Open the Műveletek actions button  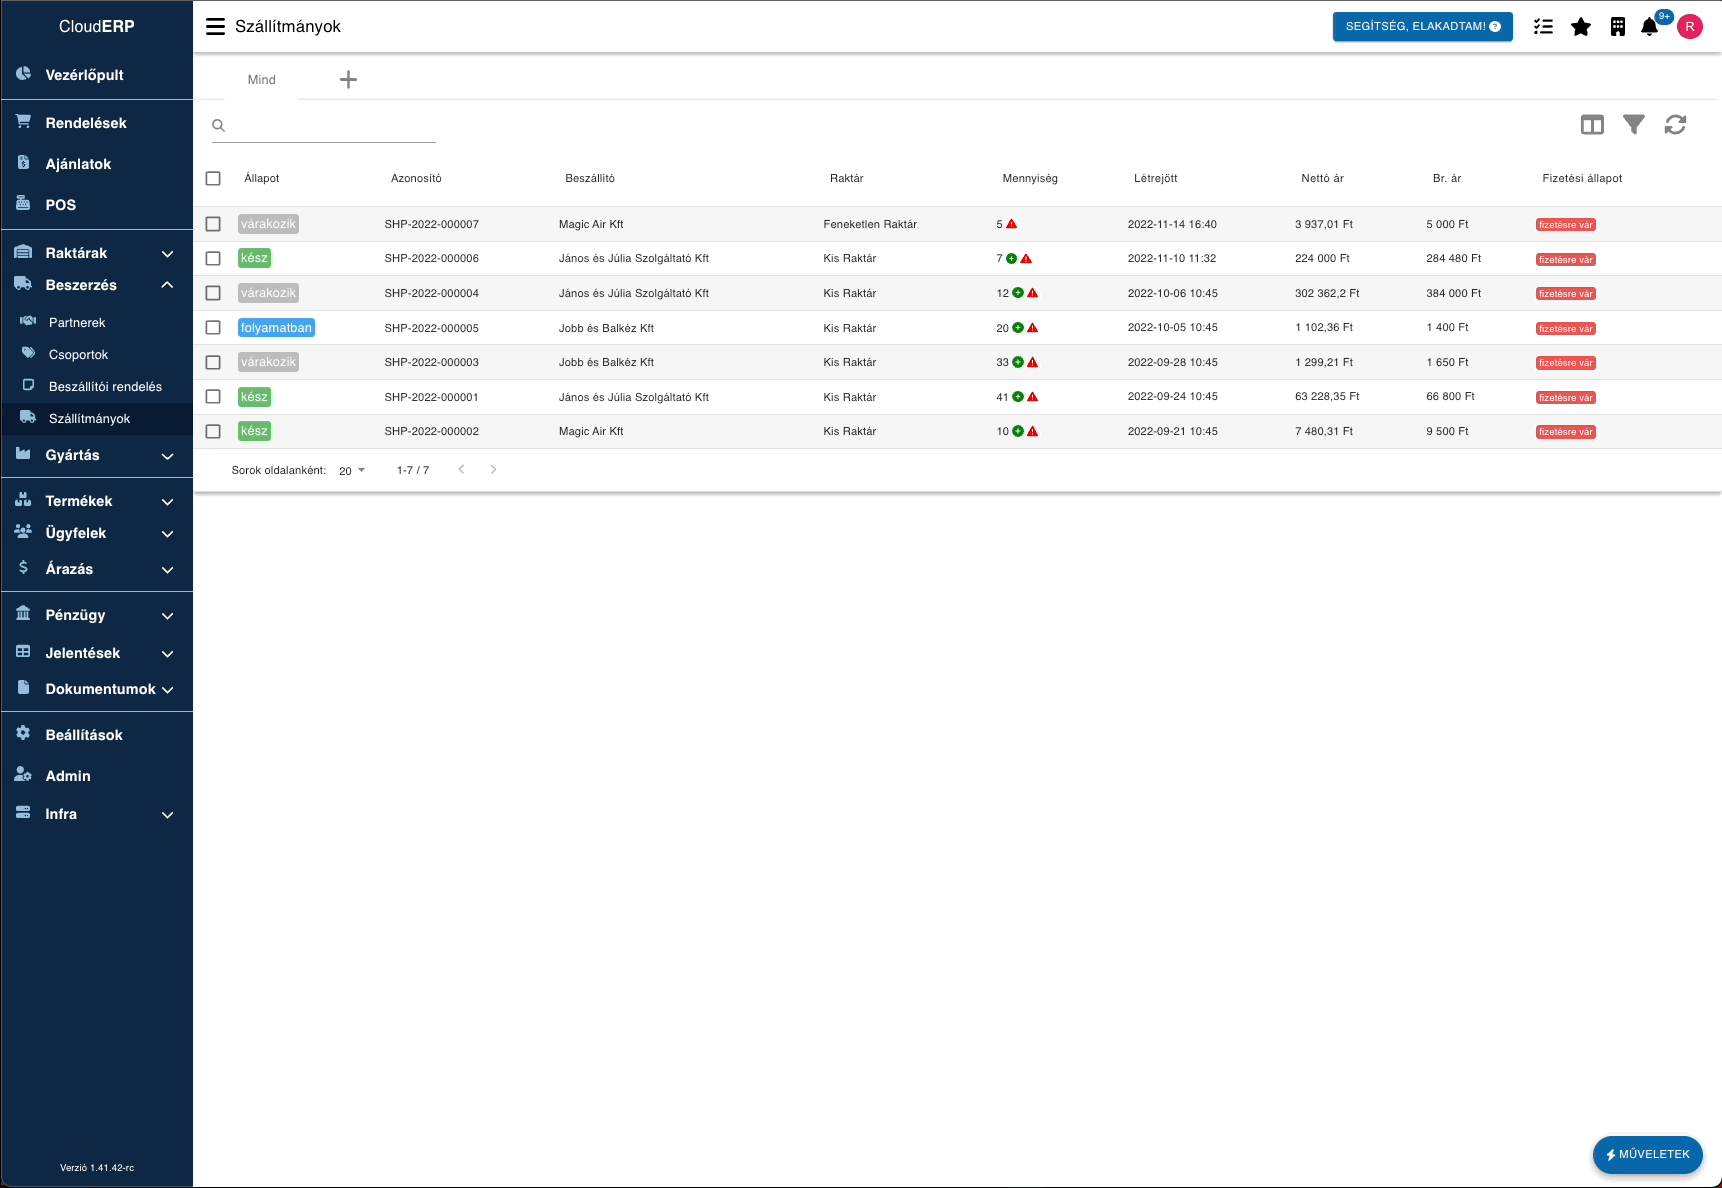point(1647,1154)
